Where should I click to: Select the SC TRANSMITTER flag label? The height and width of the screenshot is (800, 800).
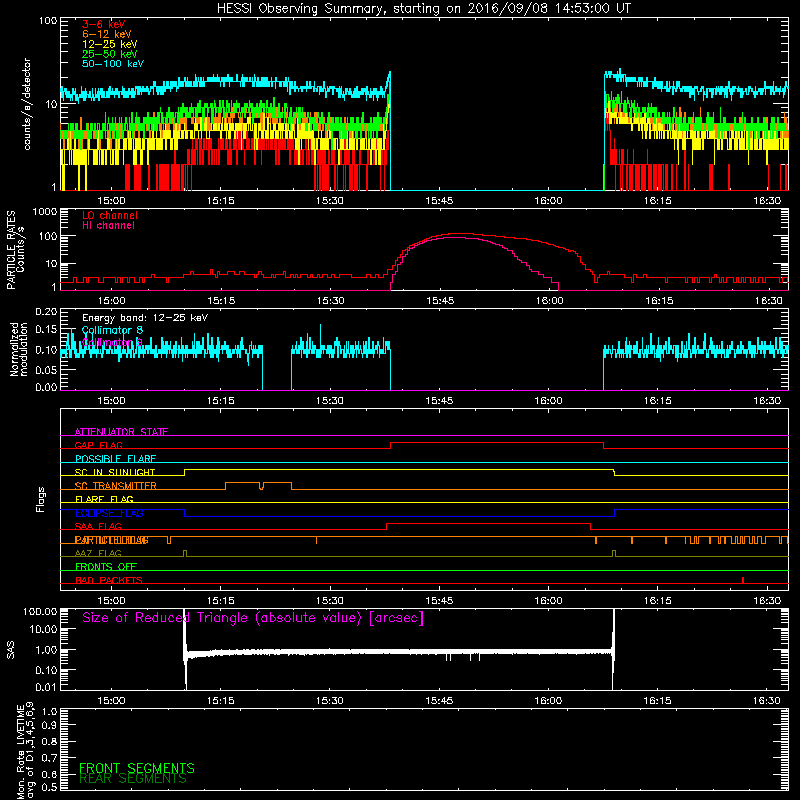point(116,485)
